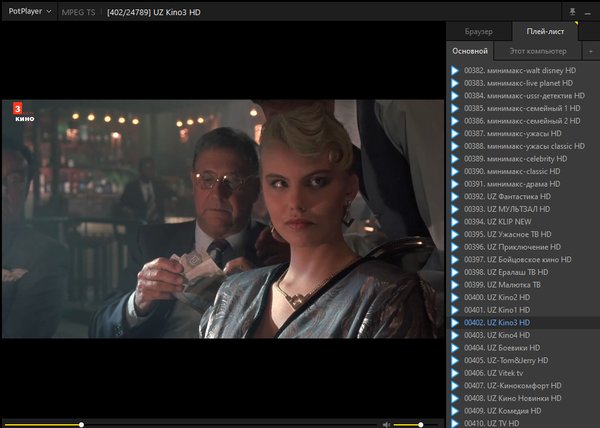Viewport: 600px width, 428px height.
Task: Click play icon beside минимакс-classic HD
Action: 455,171
